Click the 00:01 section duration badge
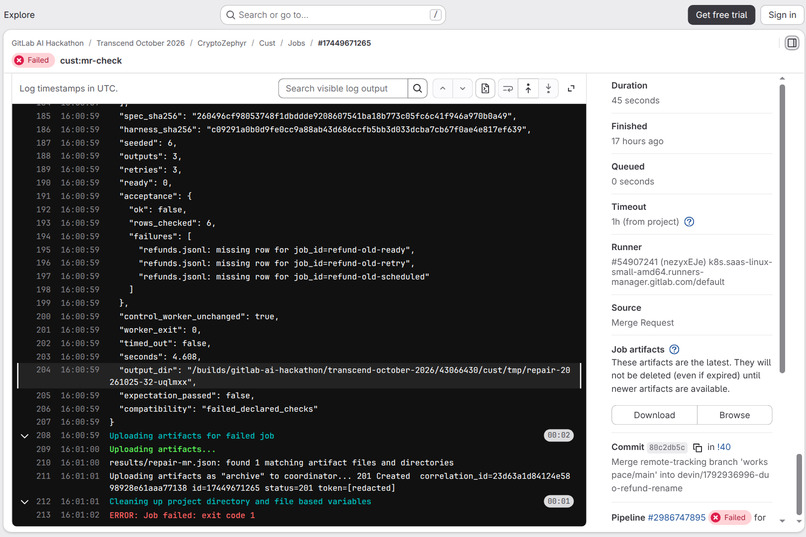The height and width of the screenshot is (537, 806). [559, 501]
